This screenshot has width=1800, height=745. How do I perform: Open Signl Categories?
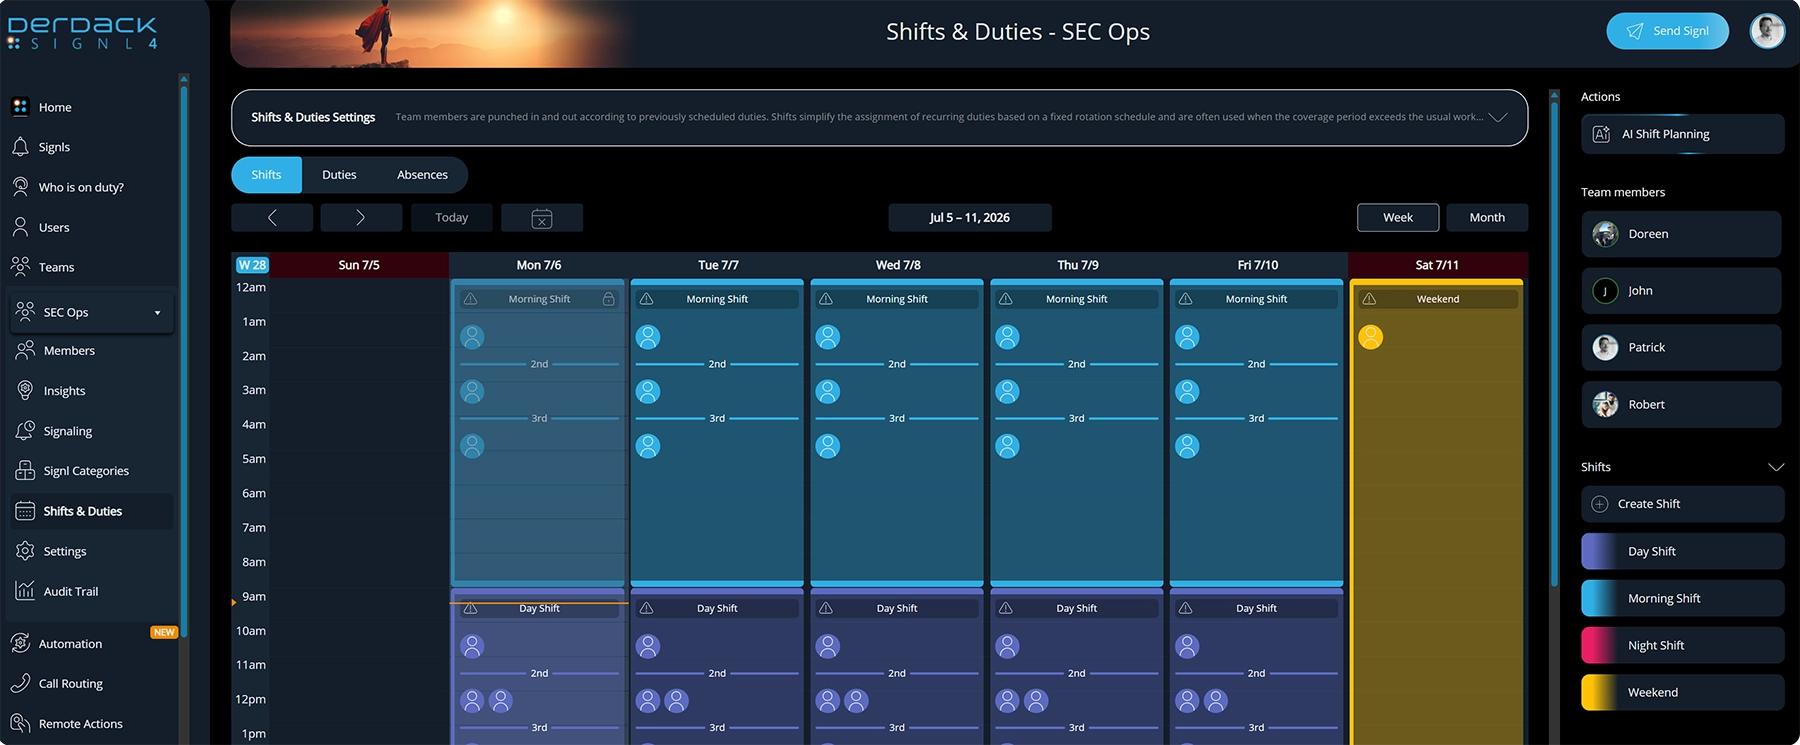[x=86, y=471]
